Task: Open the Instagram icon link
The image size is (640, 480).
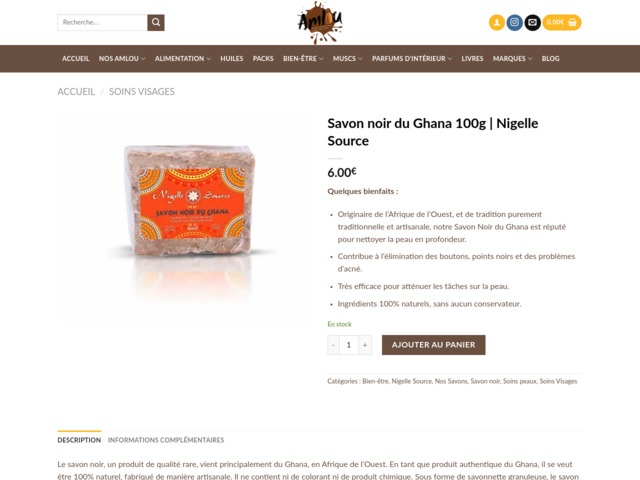Action: 515,22
